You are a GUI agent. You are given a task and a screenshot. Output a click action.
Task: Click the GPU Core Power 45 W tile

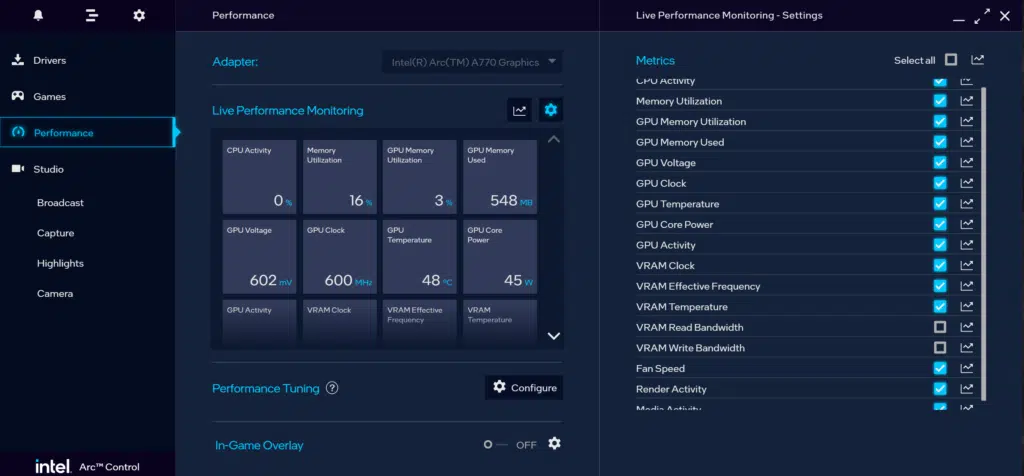500,257
